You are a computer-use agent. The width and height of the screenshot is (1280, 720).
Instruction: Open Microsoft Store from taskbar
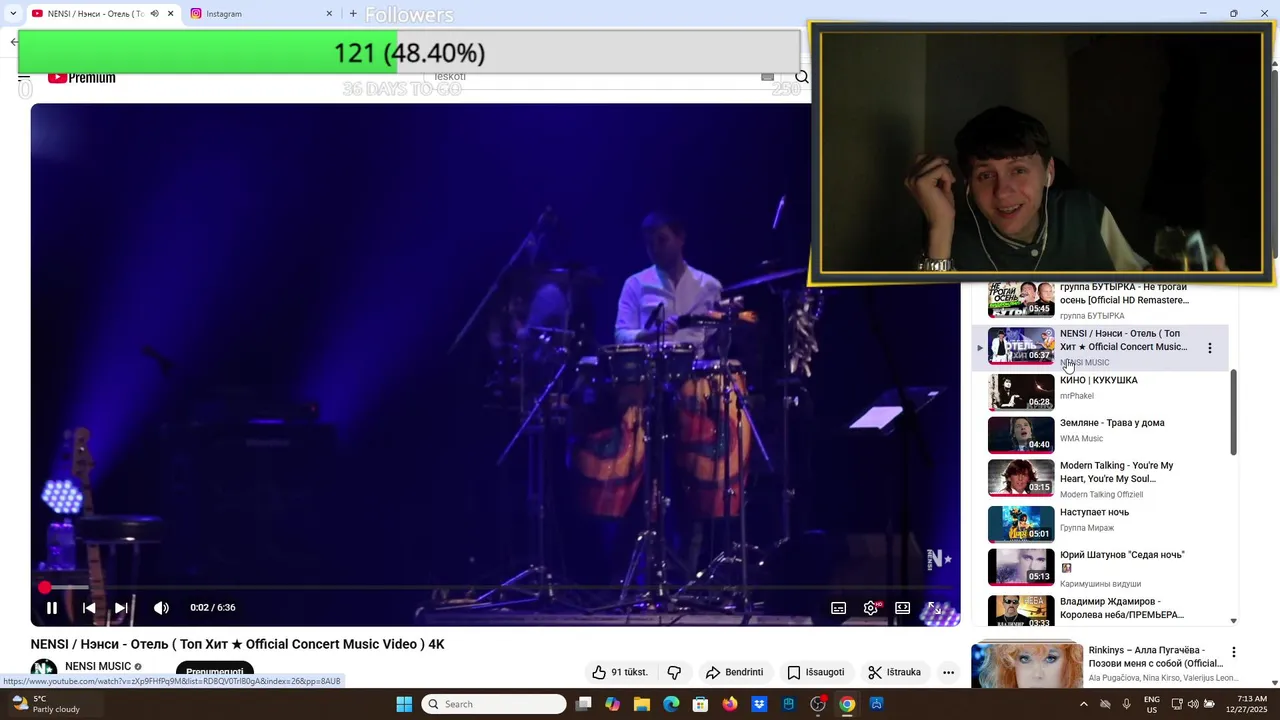point(701,704)
